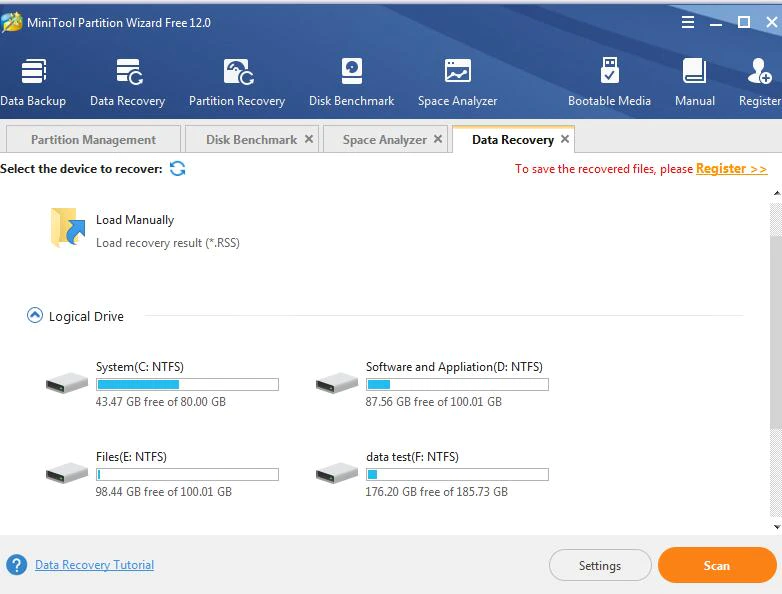Viewport: 782px width, 594px height.
Task: Select the Software and Appliation D: drive icon
Action: (337, 383)
